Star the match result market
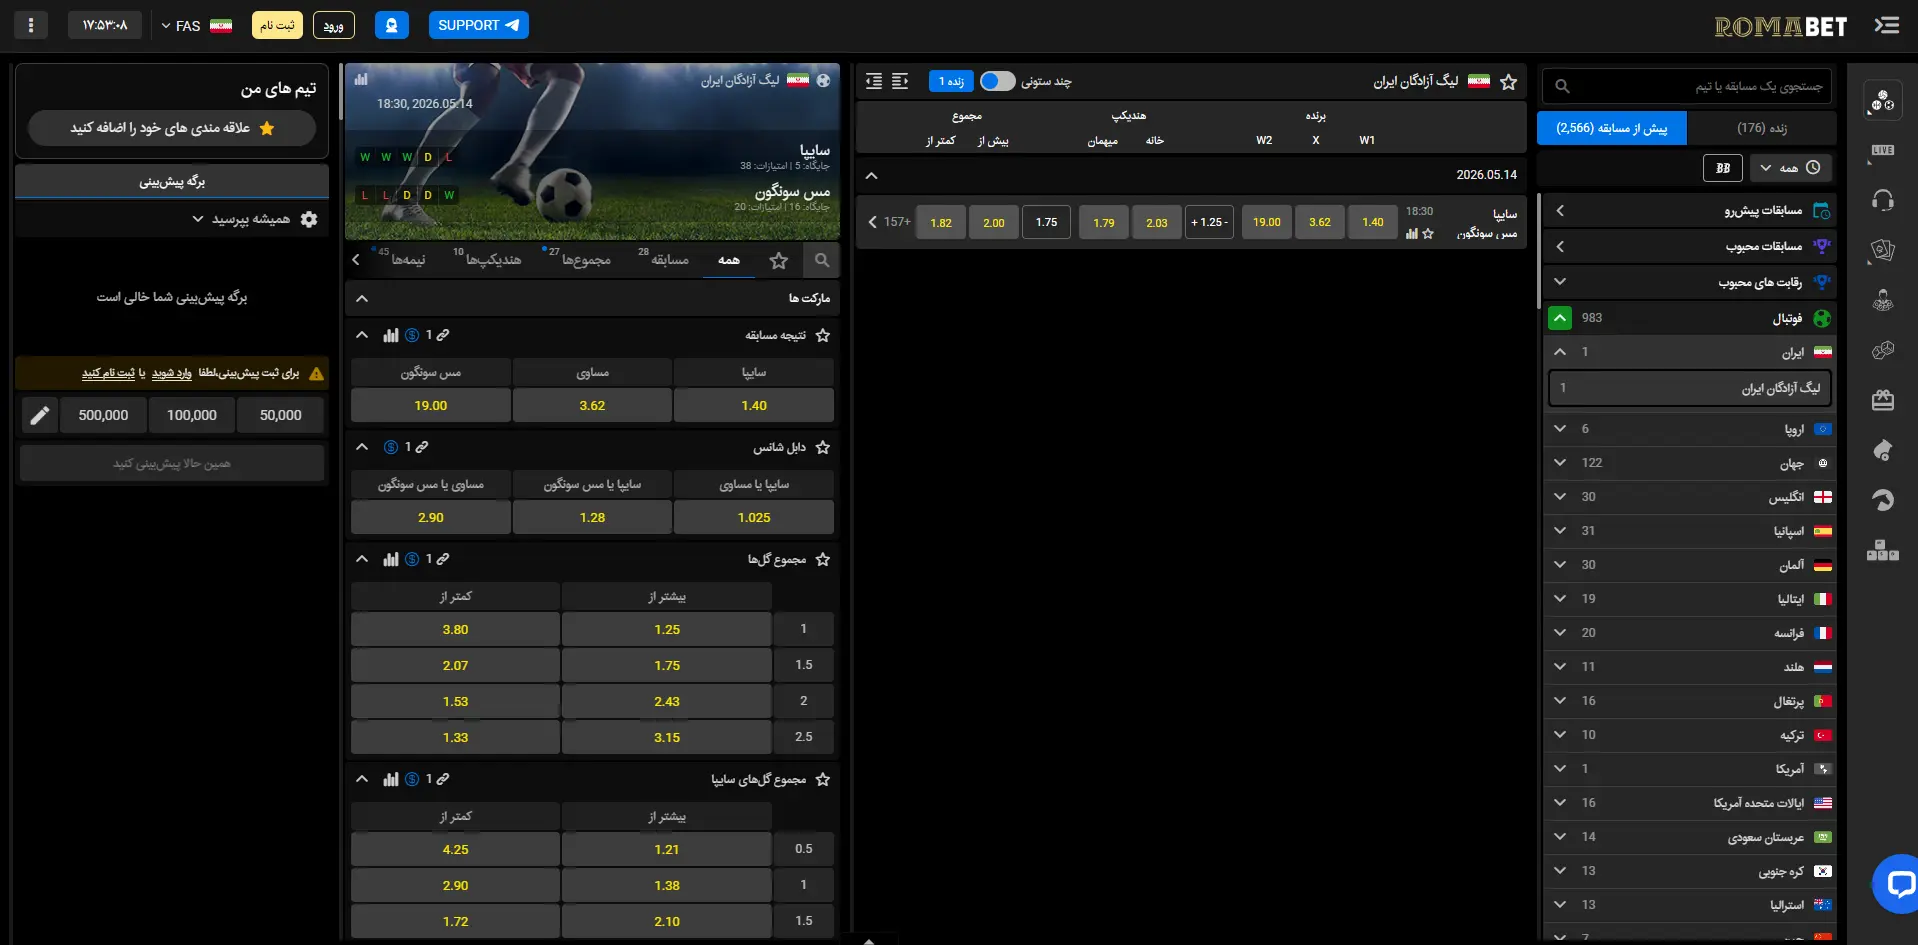 (x=823, y=336)
